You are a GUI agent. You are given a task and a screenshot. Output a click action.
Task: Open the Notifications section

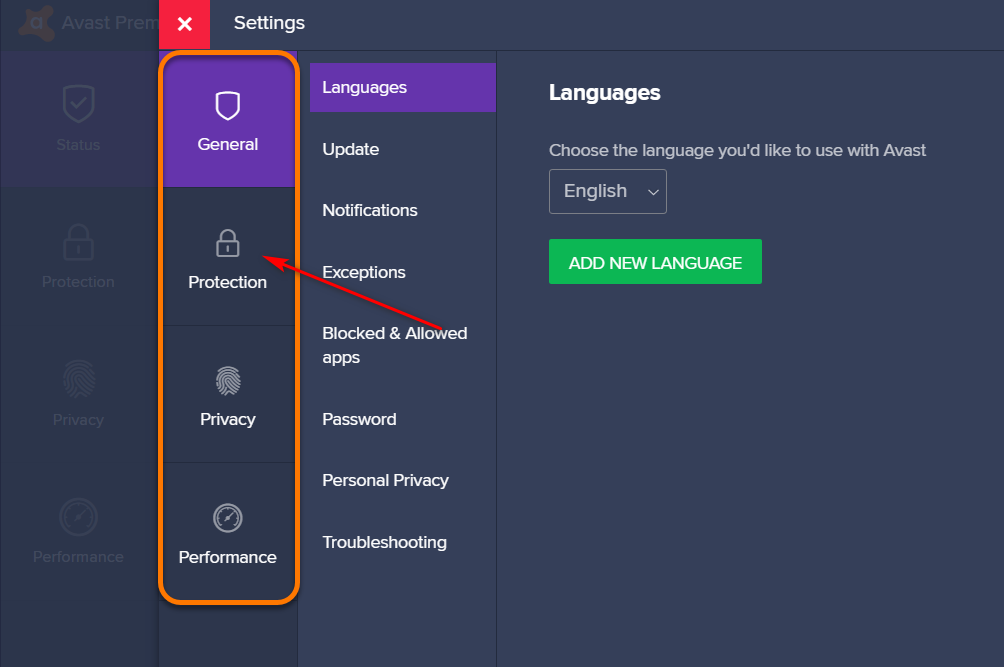coord(369,210)
